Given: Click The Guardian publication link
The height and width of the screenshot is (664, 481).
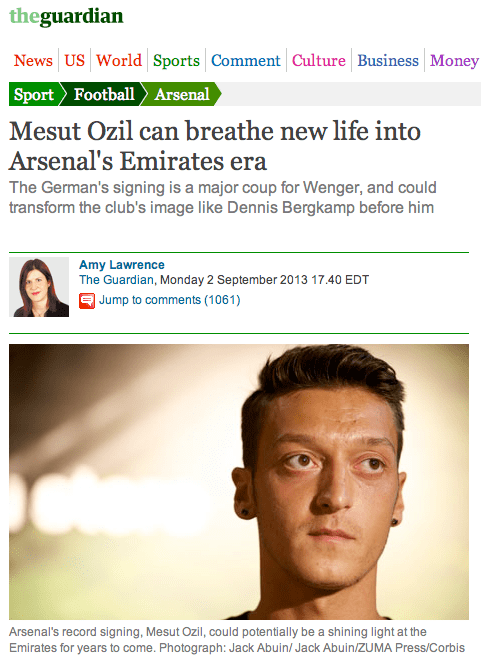Looking at the screenshot, I should pos(116,280).
